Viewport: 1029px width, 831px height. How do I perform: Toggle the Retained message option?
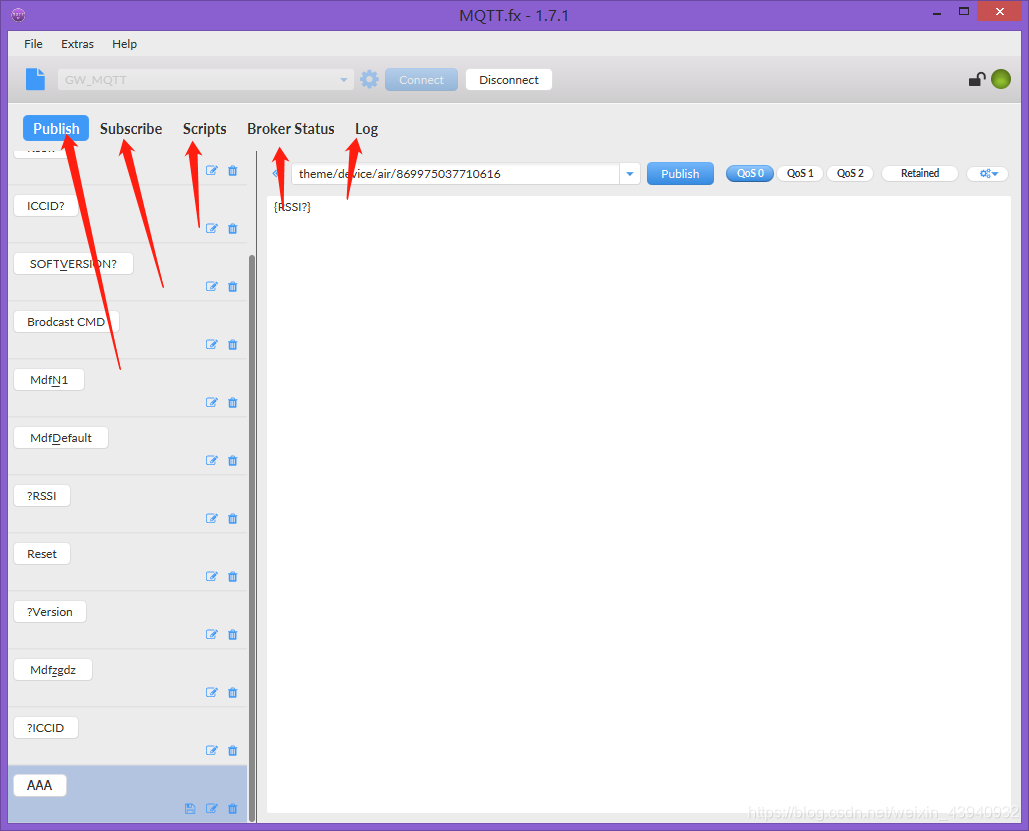(x=919, y=173)
